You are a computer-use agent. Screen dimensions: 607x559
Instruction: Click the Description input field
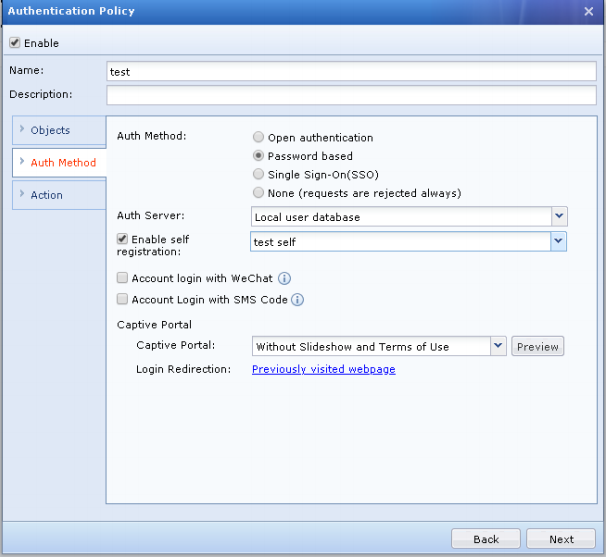pos(352,95)
